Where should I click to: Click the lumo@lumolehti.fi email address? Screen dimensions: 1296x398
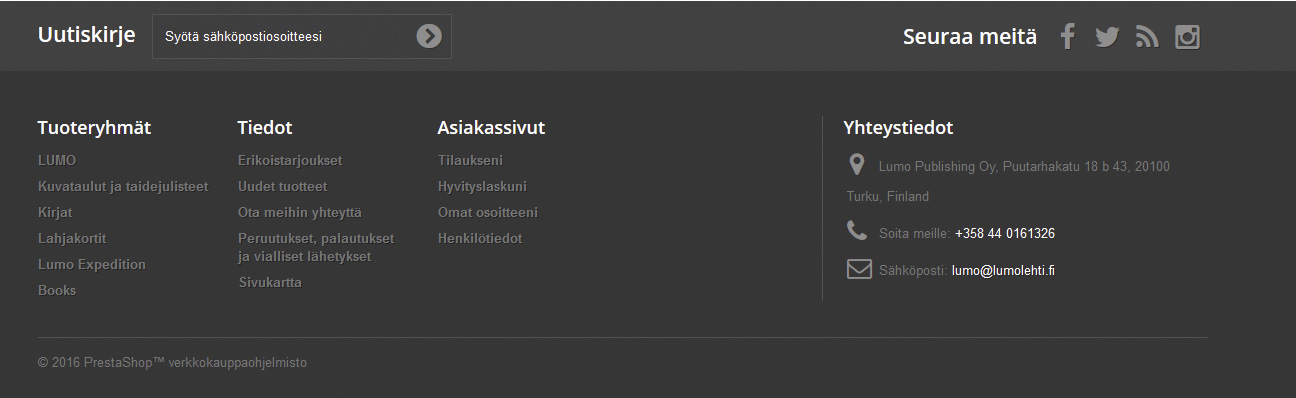tap(1003, 270)
